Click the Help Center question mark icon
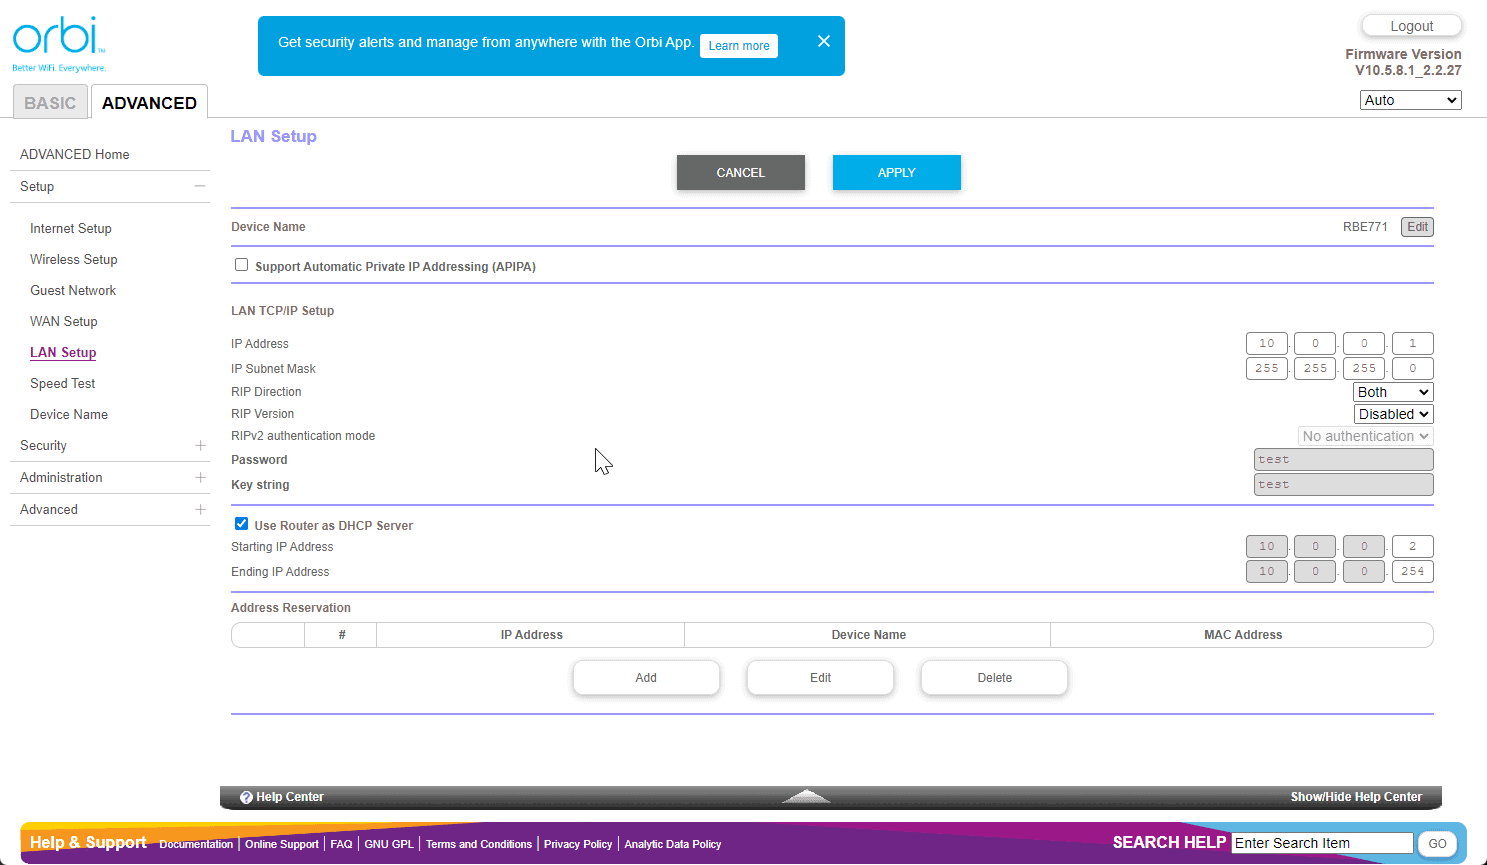Viewport: 1487px width, 865px height. tap(246, 798)
